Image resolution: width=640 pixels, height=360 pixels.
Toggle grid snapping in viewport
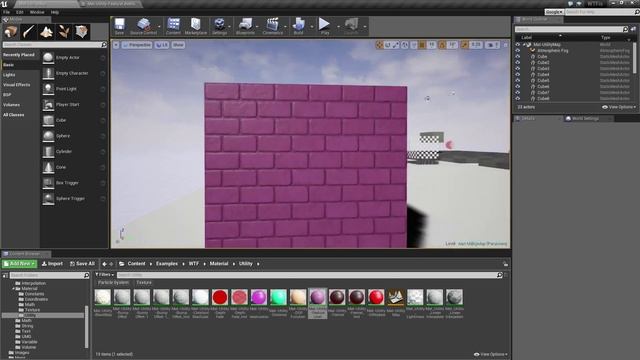coord(422,45)
